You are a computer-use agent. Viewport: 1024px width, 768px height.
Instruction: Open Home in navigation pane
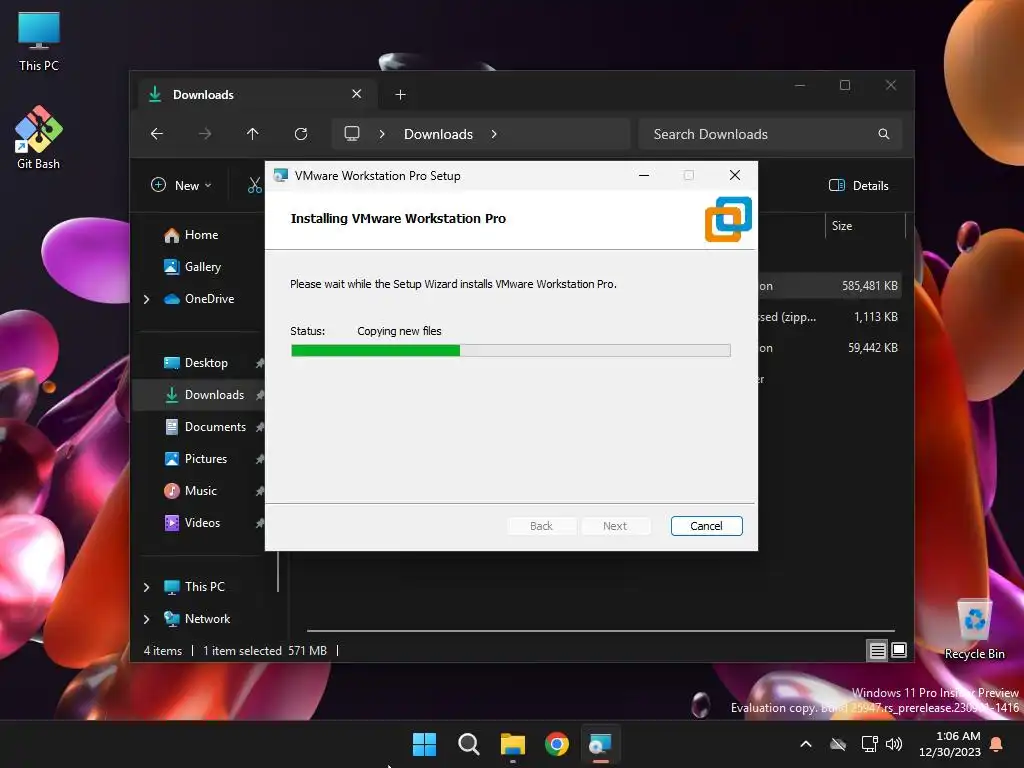click(201, 235)
